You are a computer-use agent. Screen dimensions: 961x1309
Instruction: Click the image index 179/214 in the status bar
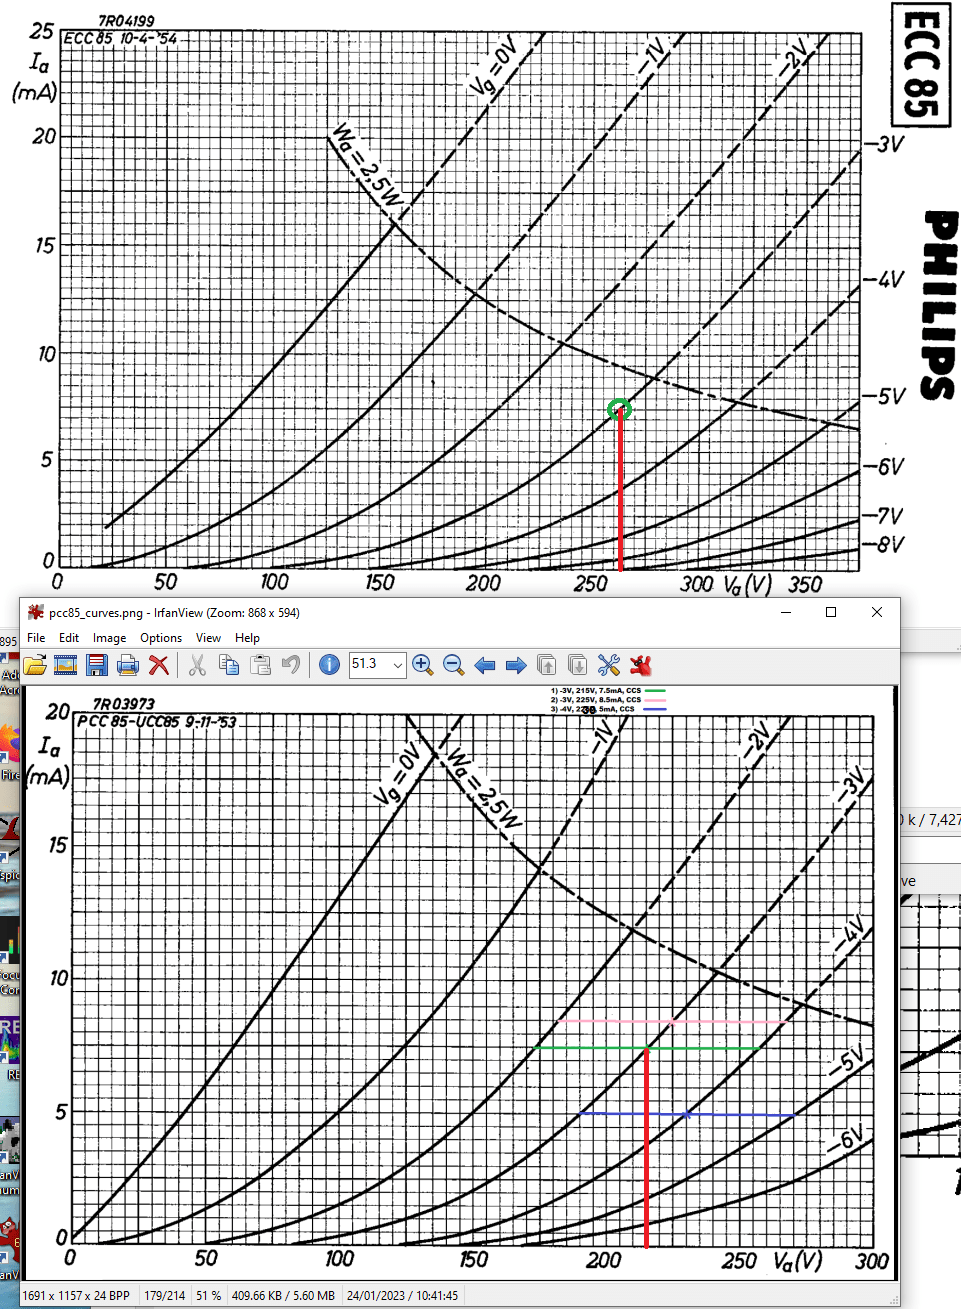click(x=165, y=1295)
